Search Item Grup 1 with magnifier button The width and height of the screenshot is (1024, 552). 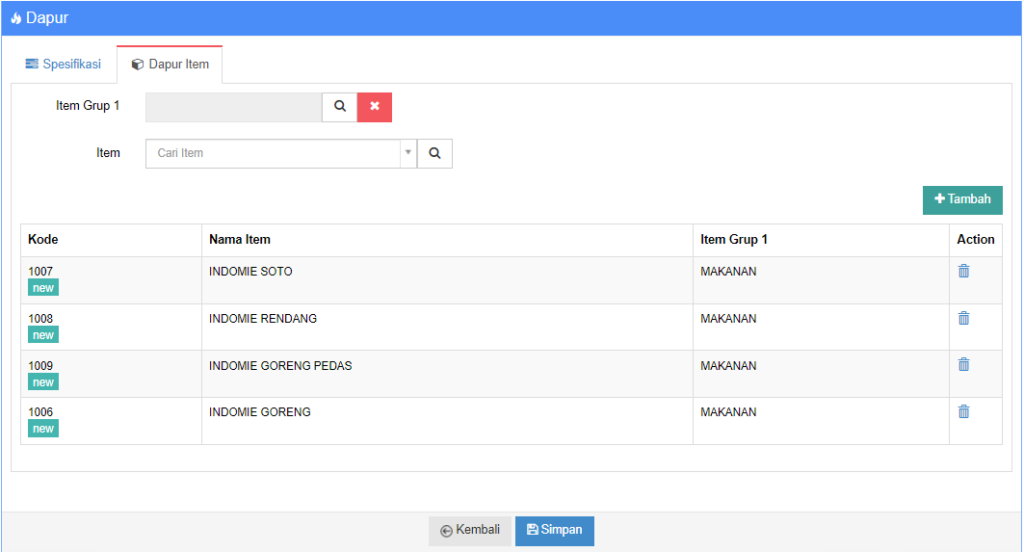[x=339, y=107]
